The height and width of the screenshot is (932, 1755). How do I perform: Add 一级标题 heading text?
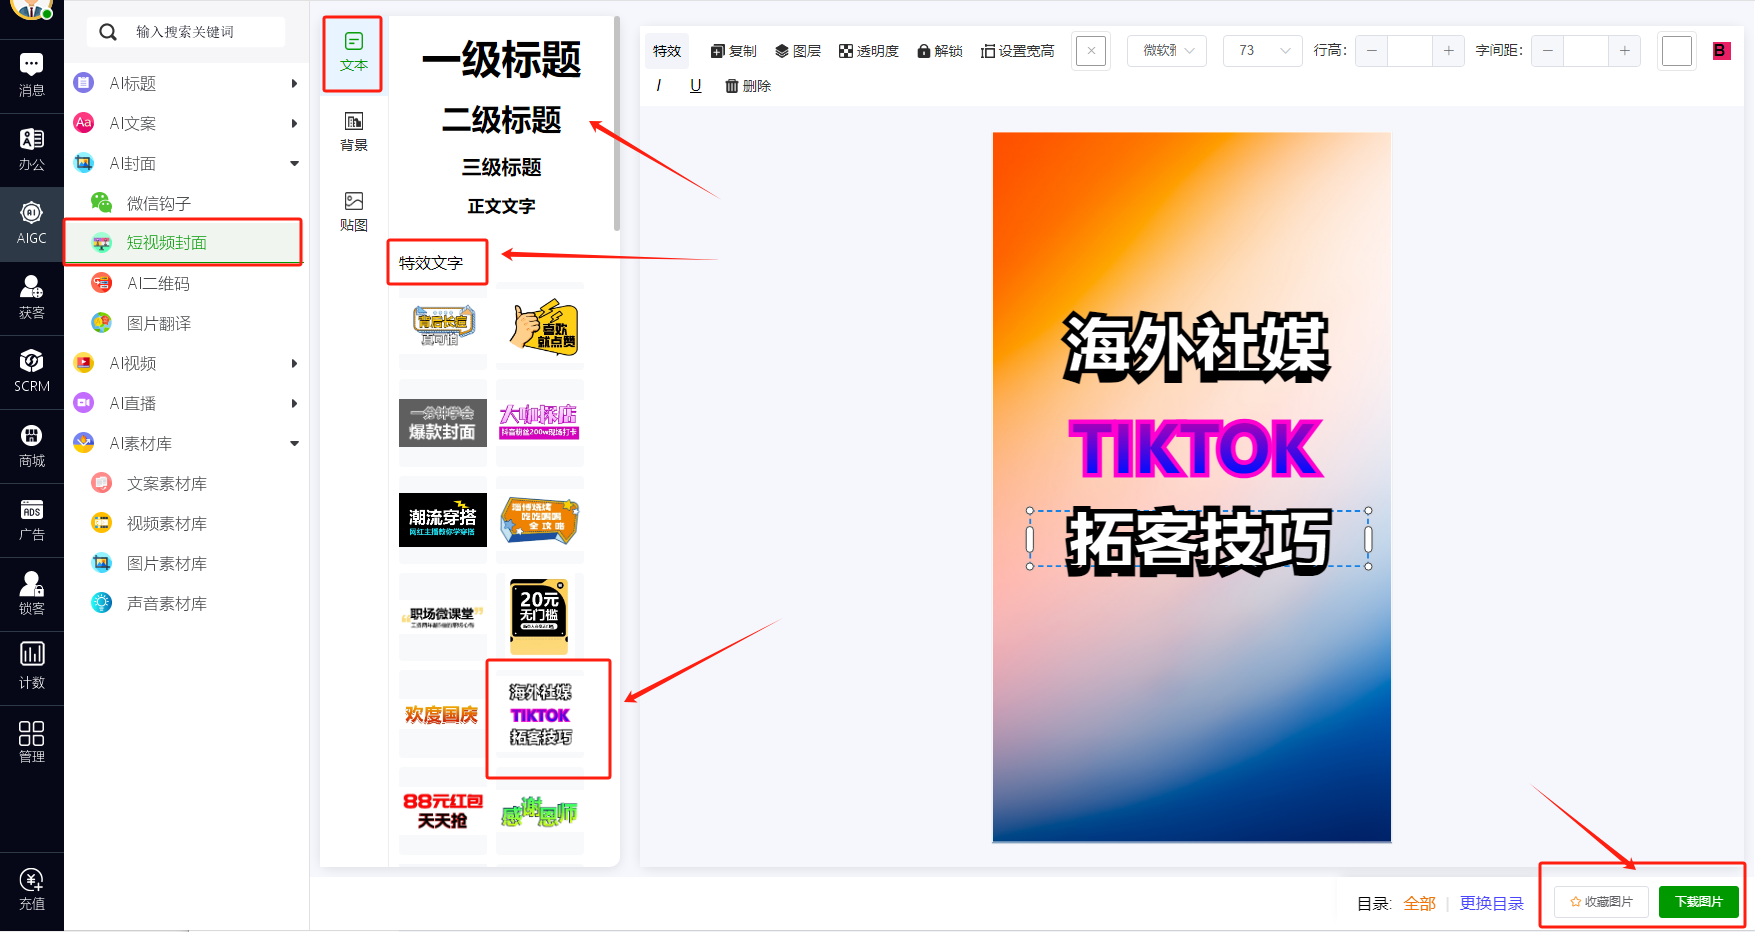tap(501, 60)
